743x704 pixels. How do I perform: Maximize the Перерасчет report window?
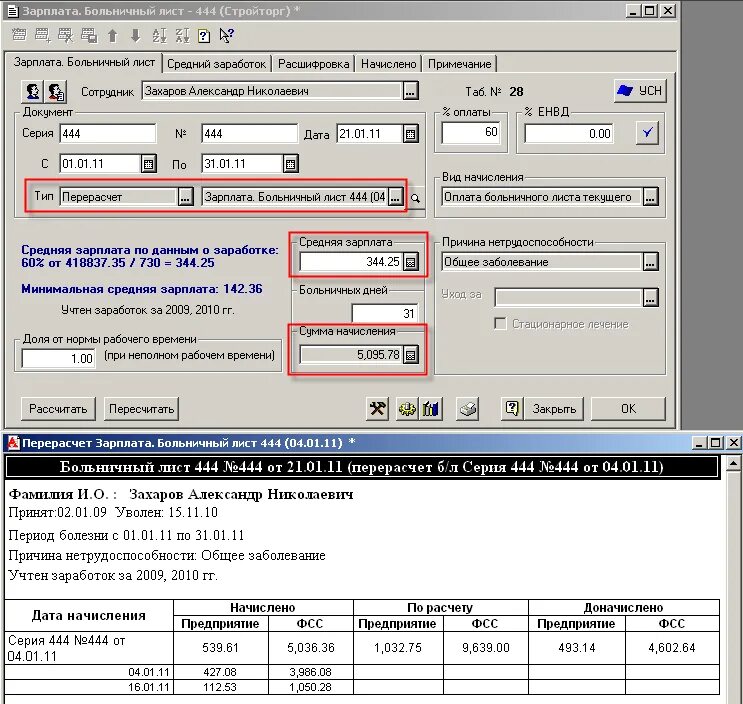pyautogui.click(x=716, y=443)
